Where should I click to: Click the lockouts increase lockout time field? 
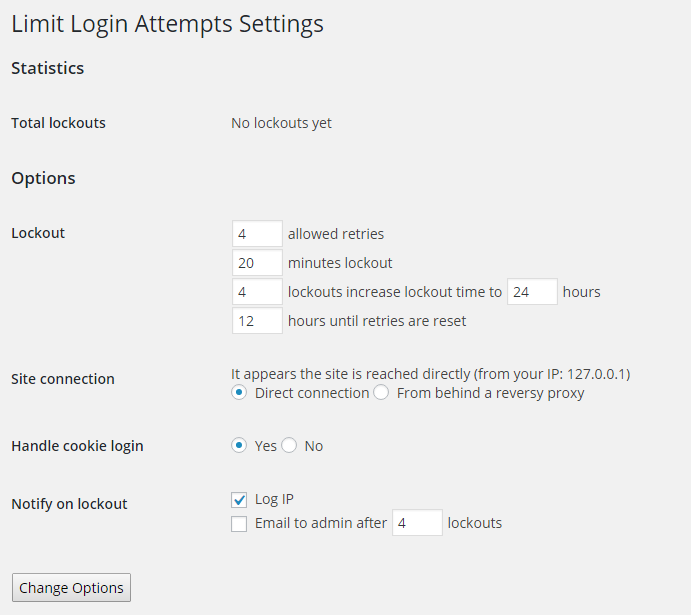[257, 292]
